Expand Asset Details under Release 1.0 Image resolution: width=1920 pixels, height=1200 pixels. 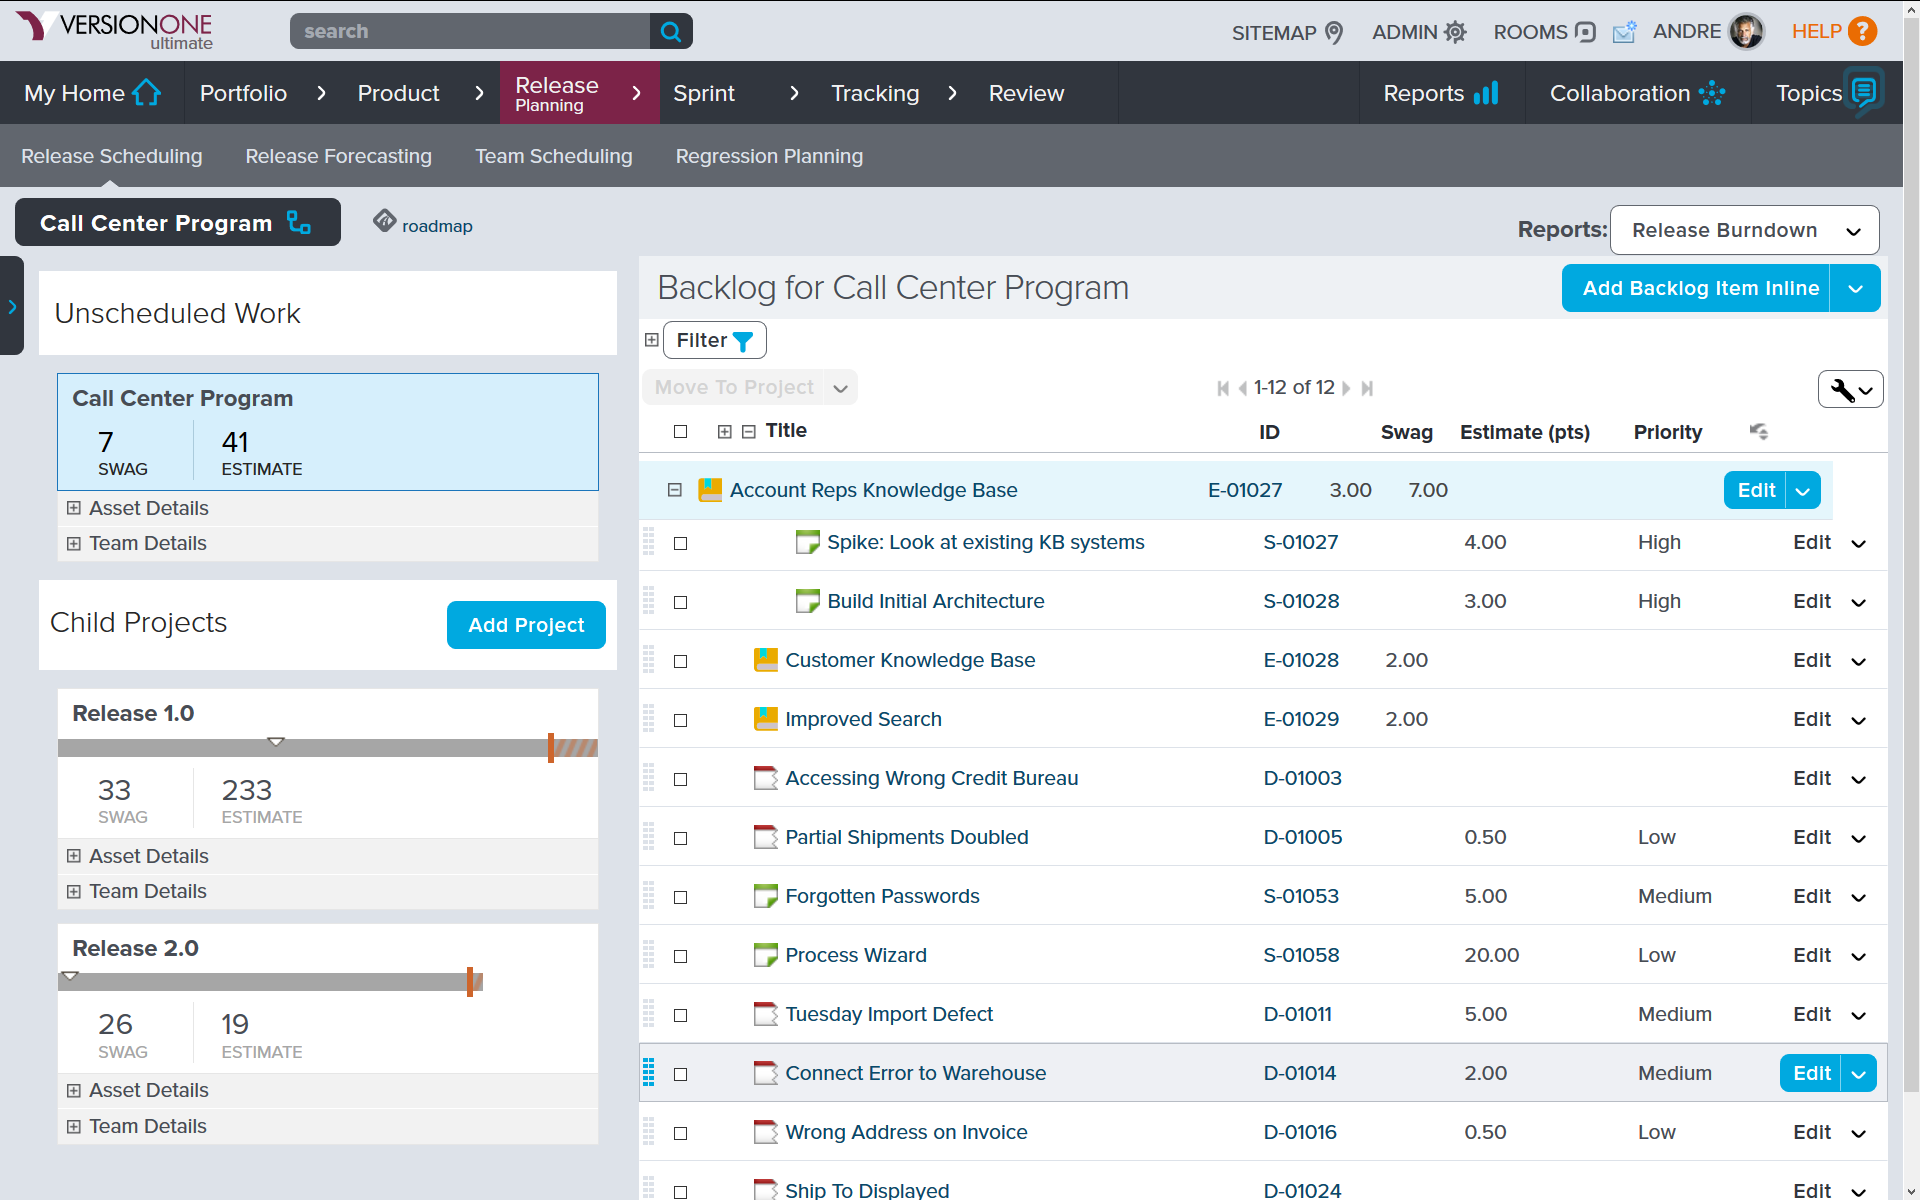pos(74,856)
